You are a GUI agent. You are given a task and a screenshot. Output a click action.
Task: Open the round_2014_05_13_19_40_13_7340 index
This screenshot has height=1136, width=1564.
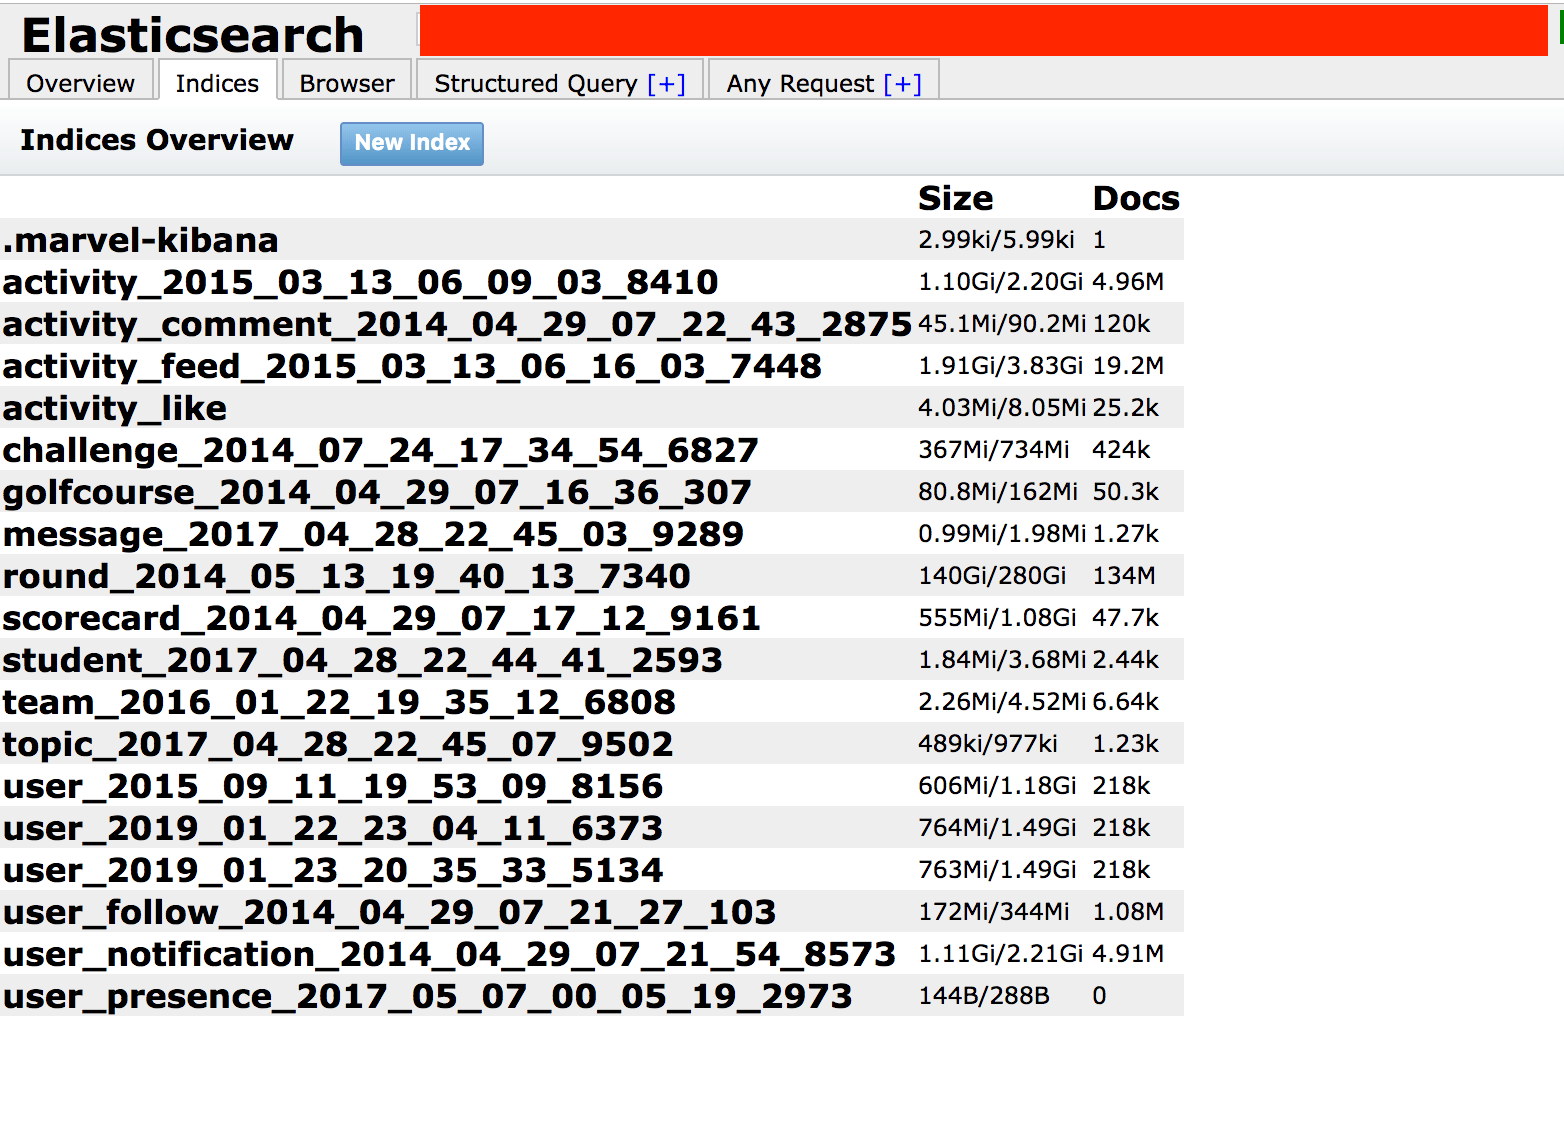pyautogui.click(x=346, y=576)
